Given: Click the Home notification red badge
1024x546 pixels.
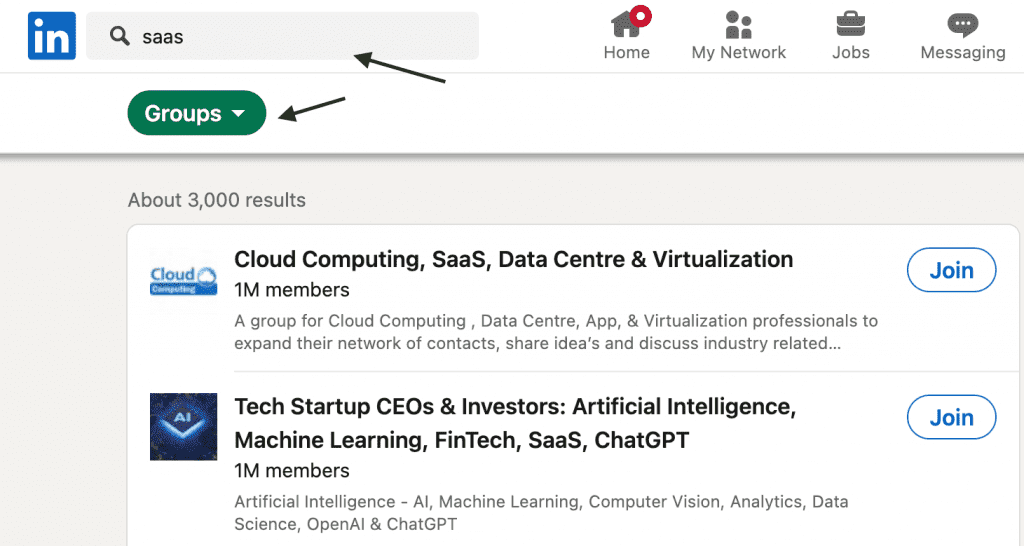Looking at the screenshot, I should pos(639,15).
